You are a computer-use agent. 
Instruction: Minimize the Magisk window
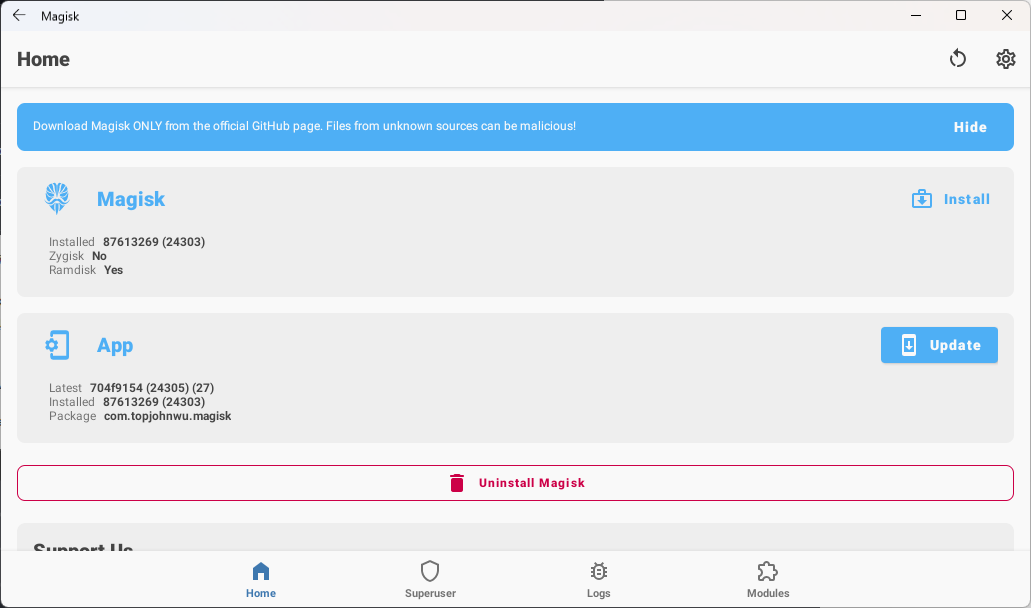pos(915,15)
